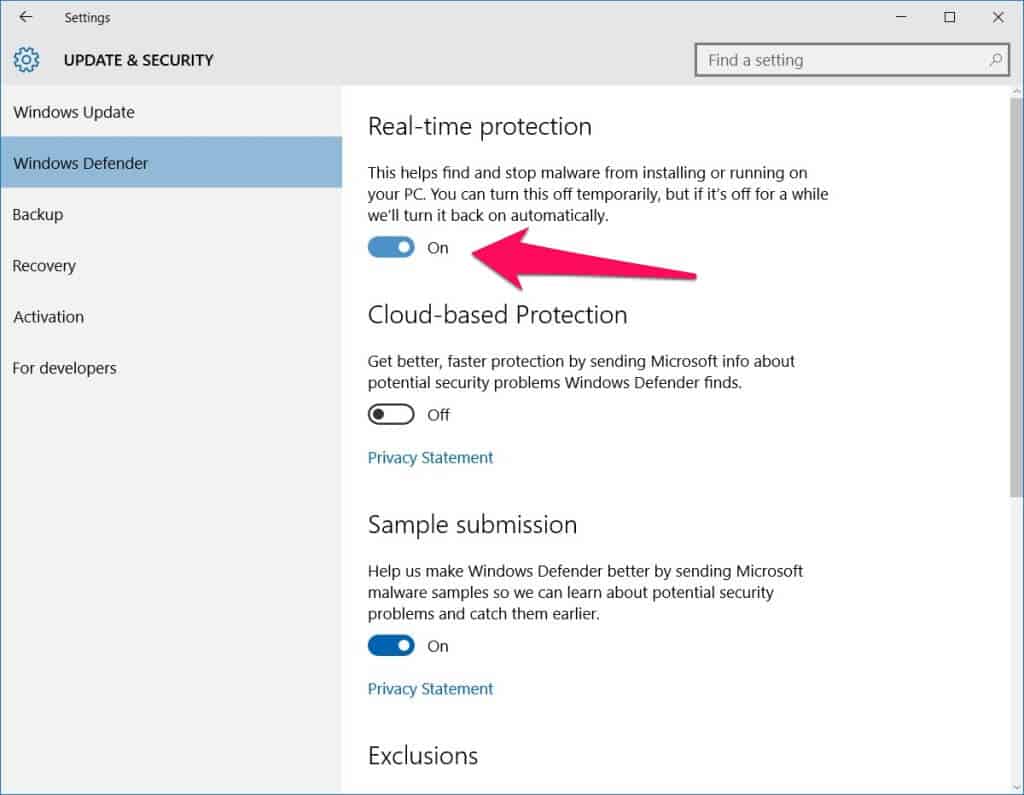The height and width of the screenshot is (795, 1024).
Task: Open Privacy Statement under Sample submission
Action: coord(430,689)
